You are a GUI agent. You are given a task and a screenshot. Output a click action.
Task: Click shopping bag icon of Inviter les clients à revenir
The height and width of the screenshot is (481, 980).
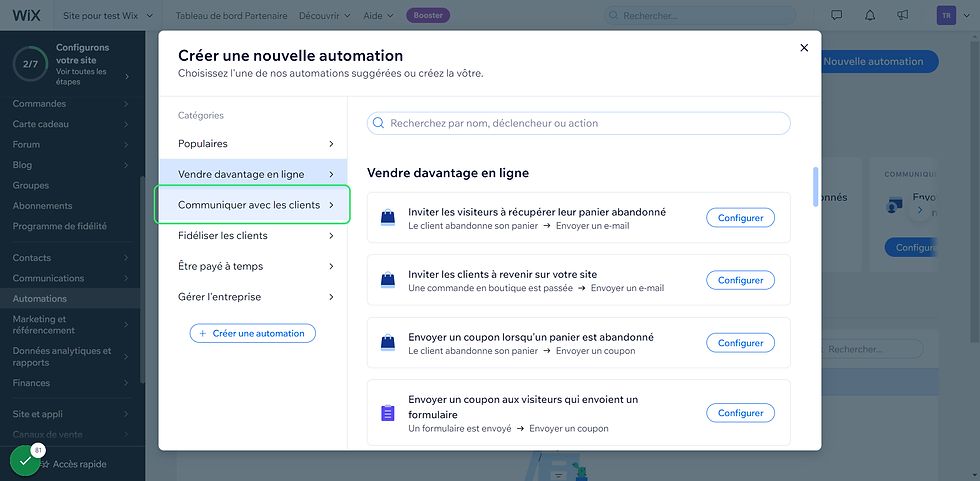pos(388,280)
